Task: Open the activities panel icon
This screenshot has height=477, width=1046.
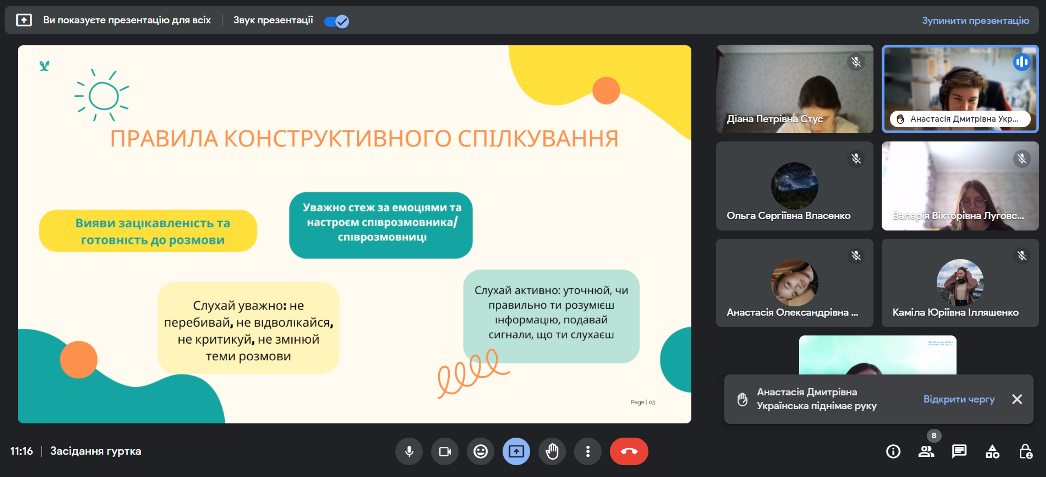Action: pos(992,451)
